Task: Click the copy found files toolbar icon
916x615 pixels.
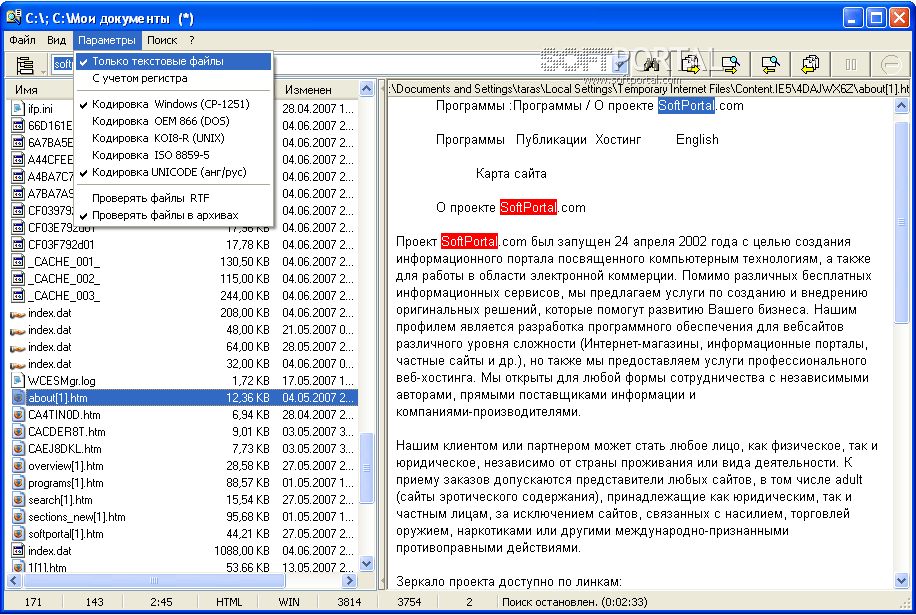Action: [691, 64]
